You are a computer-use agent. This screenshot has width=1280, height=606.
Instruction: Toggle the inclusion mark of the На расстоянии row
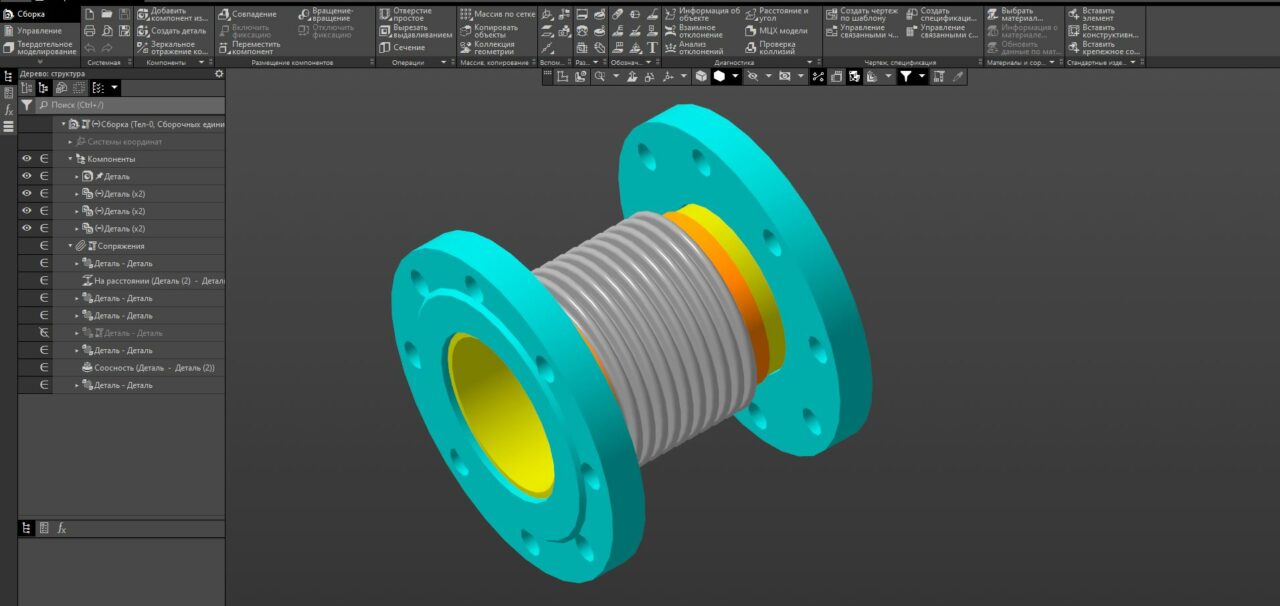pyautogui.click(x=44, y=281)
